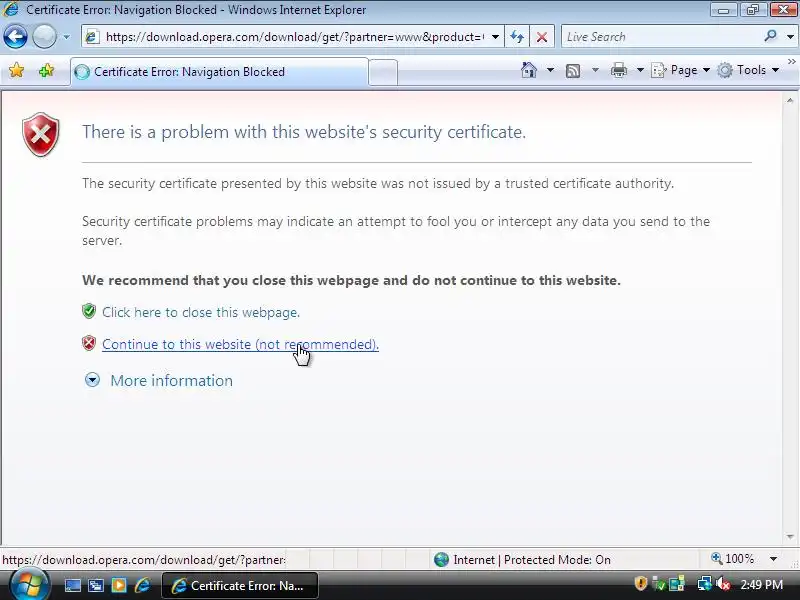Screen dimensions: 800x600
Task: Click the Print icon
Action: coord(618,70)
